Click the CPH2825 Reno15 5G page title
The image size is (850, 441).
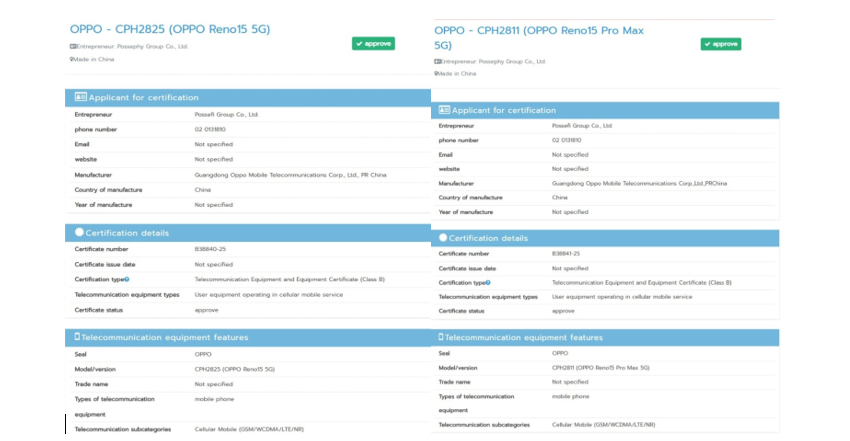170,29
